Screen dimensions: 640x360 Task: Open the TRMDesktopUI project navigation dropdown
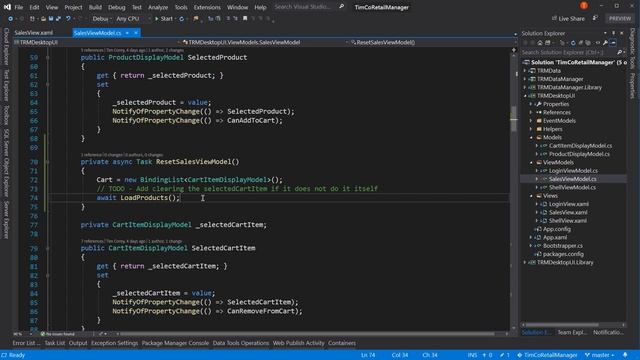coord(96,42)
